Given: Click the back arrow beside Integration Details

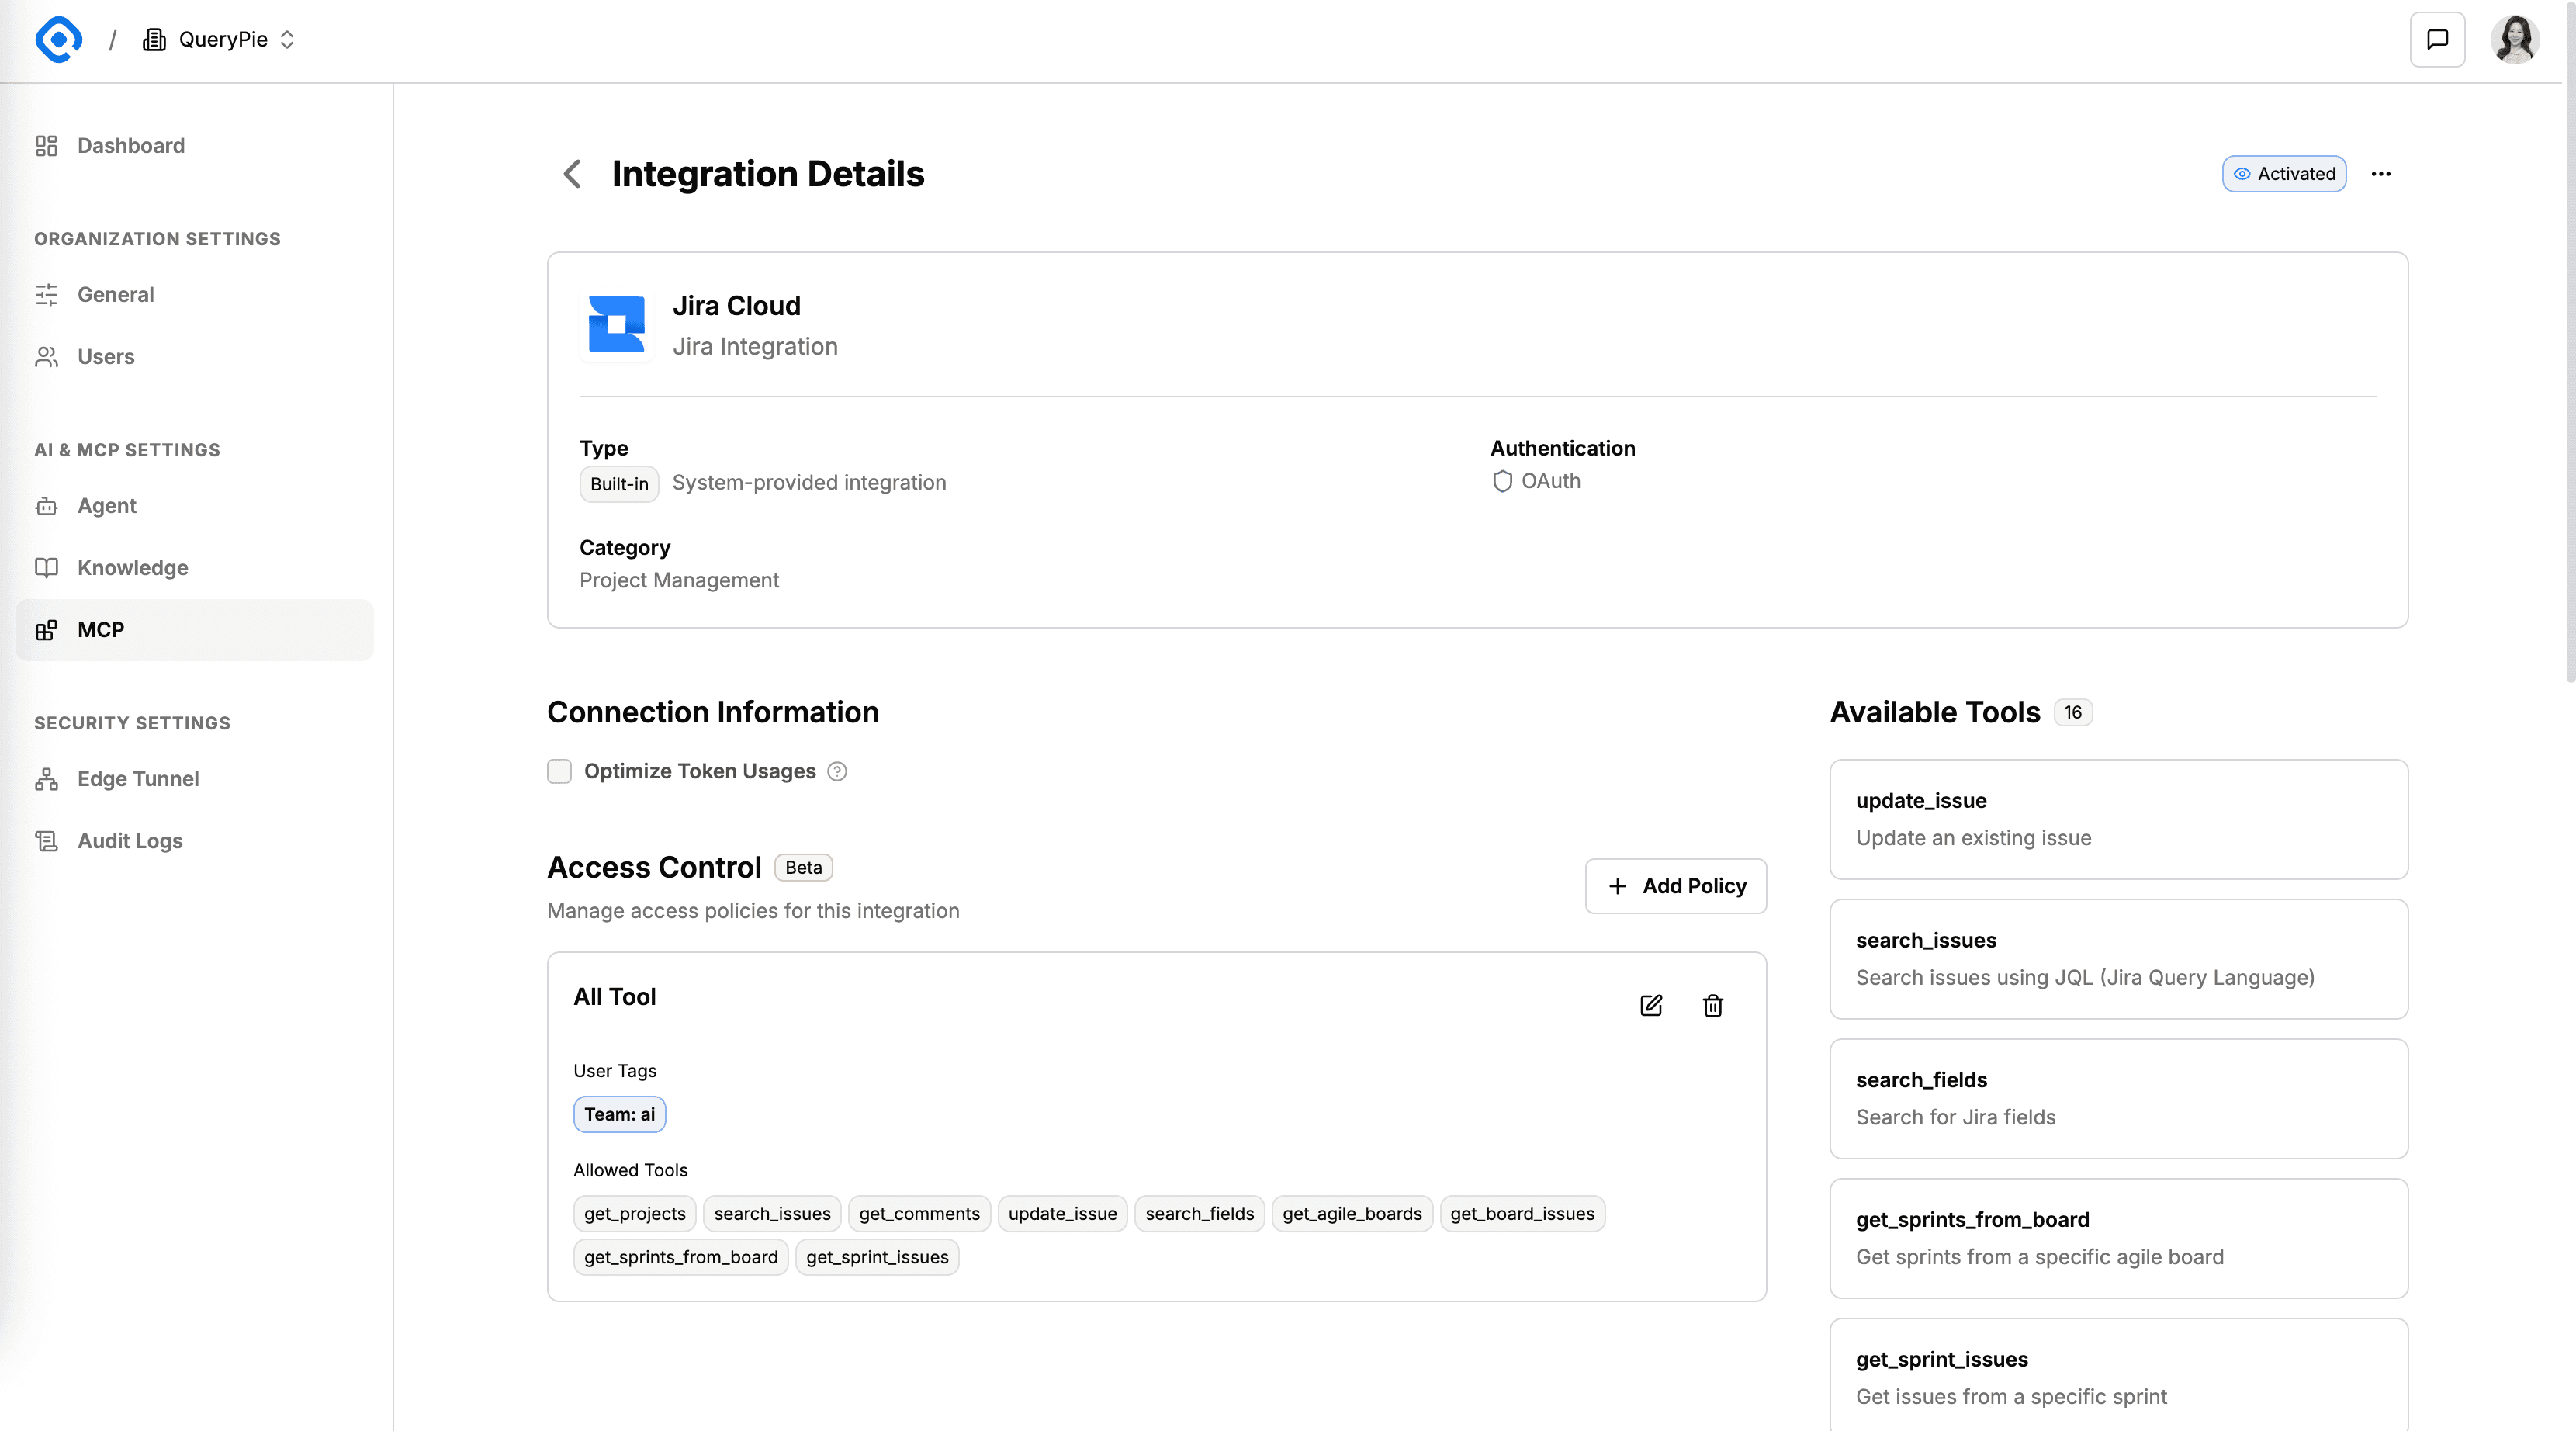Looking at the screenshot, I should (572, 174).
